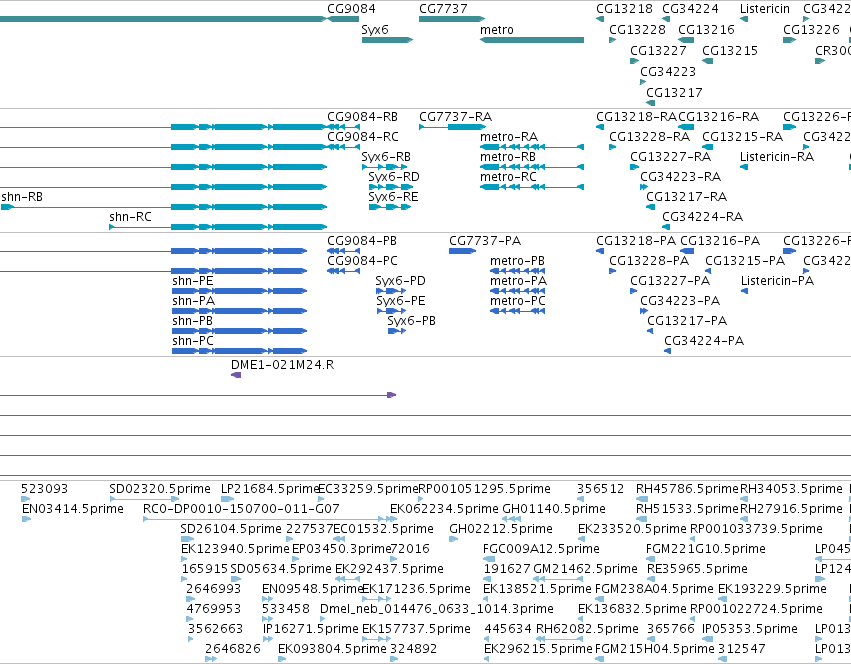
Task: Open the metro-PC protein label
Action: (518, 301)
